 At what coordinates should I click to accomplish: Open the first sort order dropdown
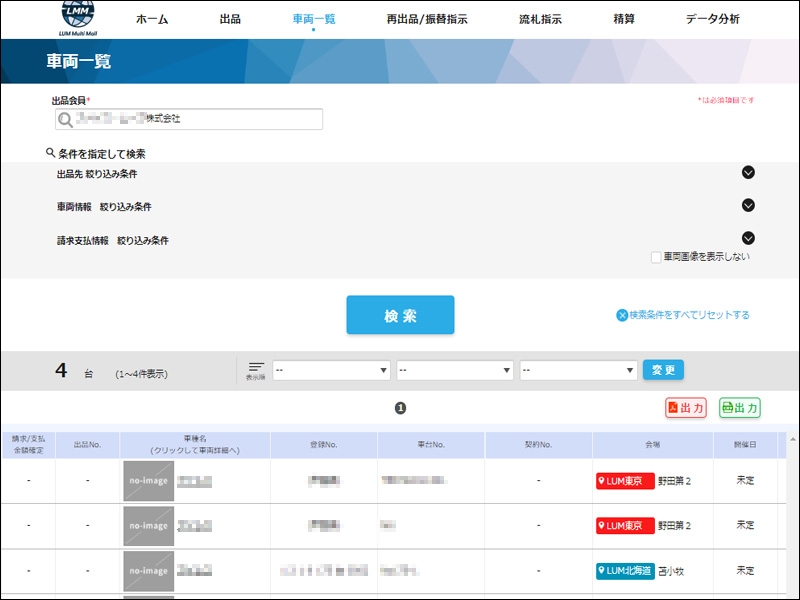[331, 370]
